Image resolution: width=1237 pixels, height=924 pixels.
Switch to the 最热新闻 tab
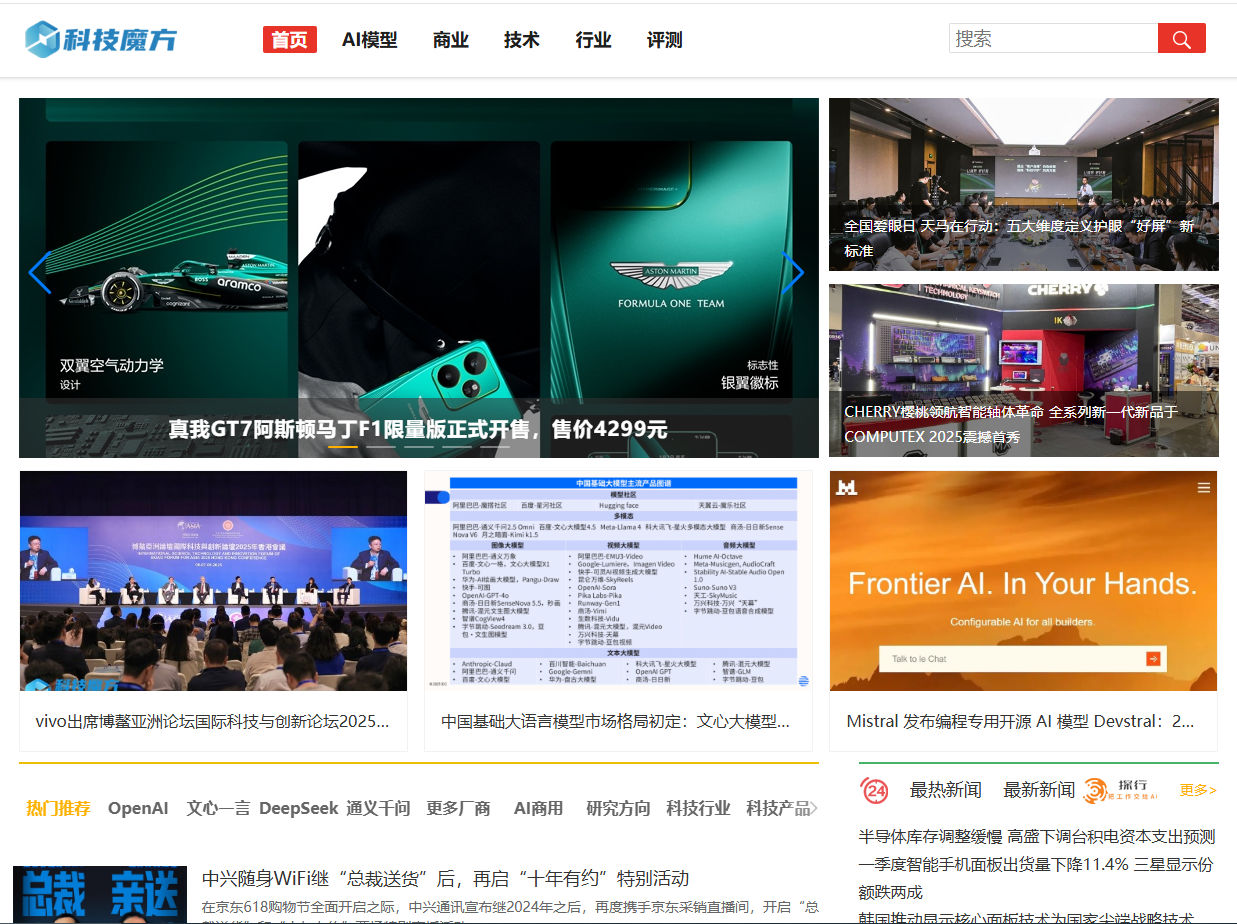[x=945, y=790]
